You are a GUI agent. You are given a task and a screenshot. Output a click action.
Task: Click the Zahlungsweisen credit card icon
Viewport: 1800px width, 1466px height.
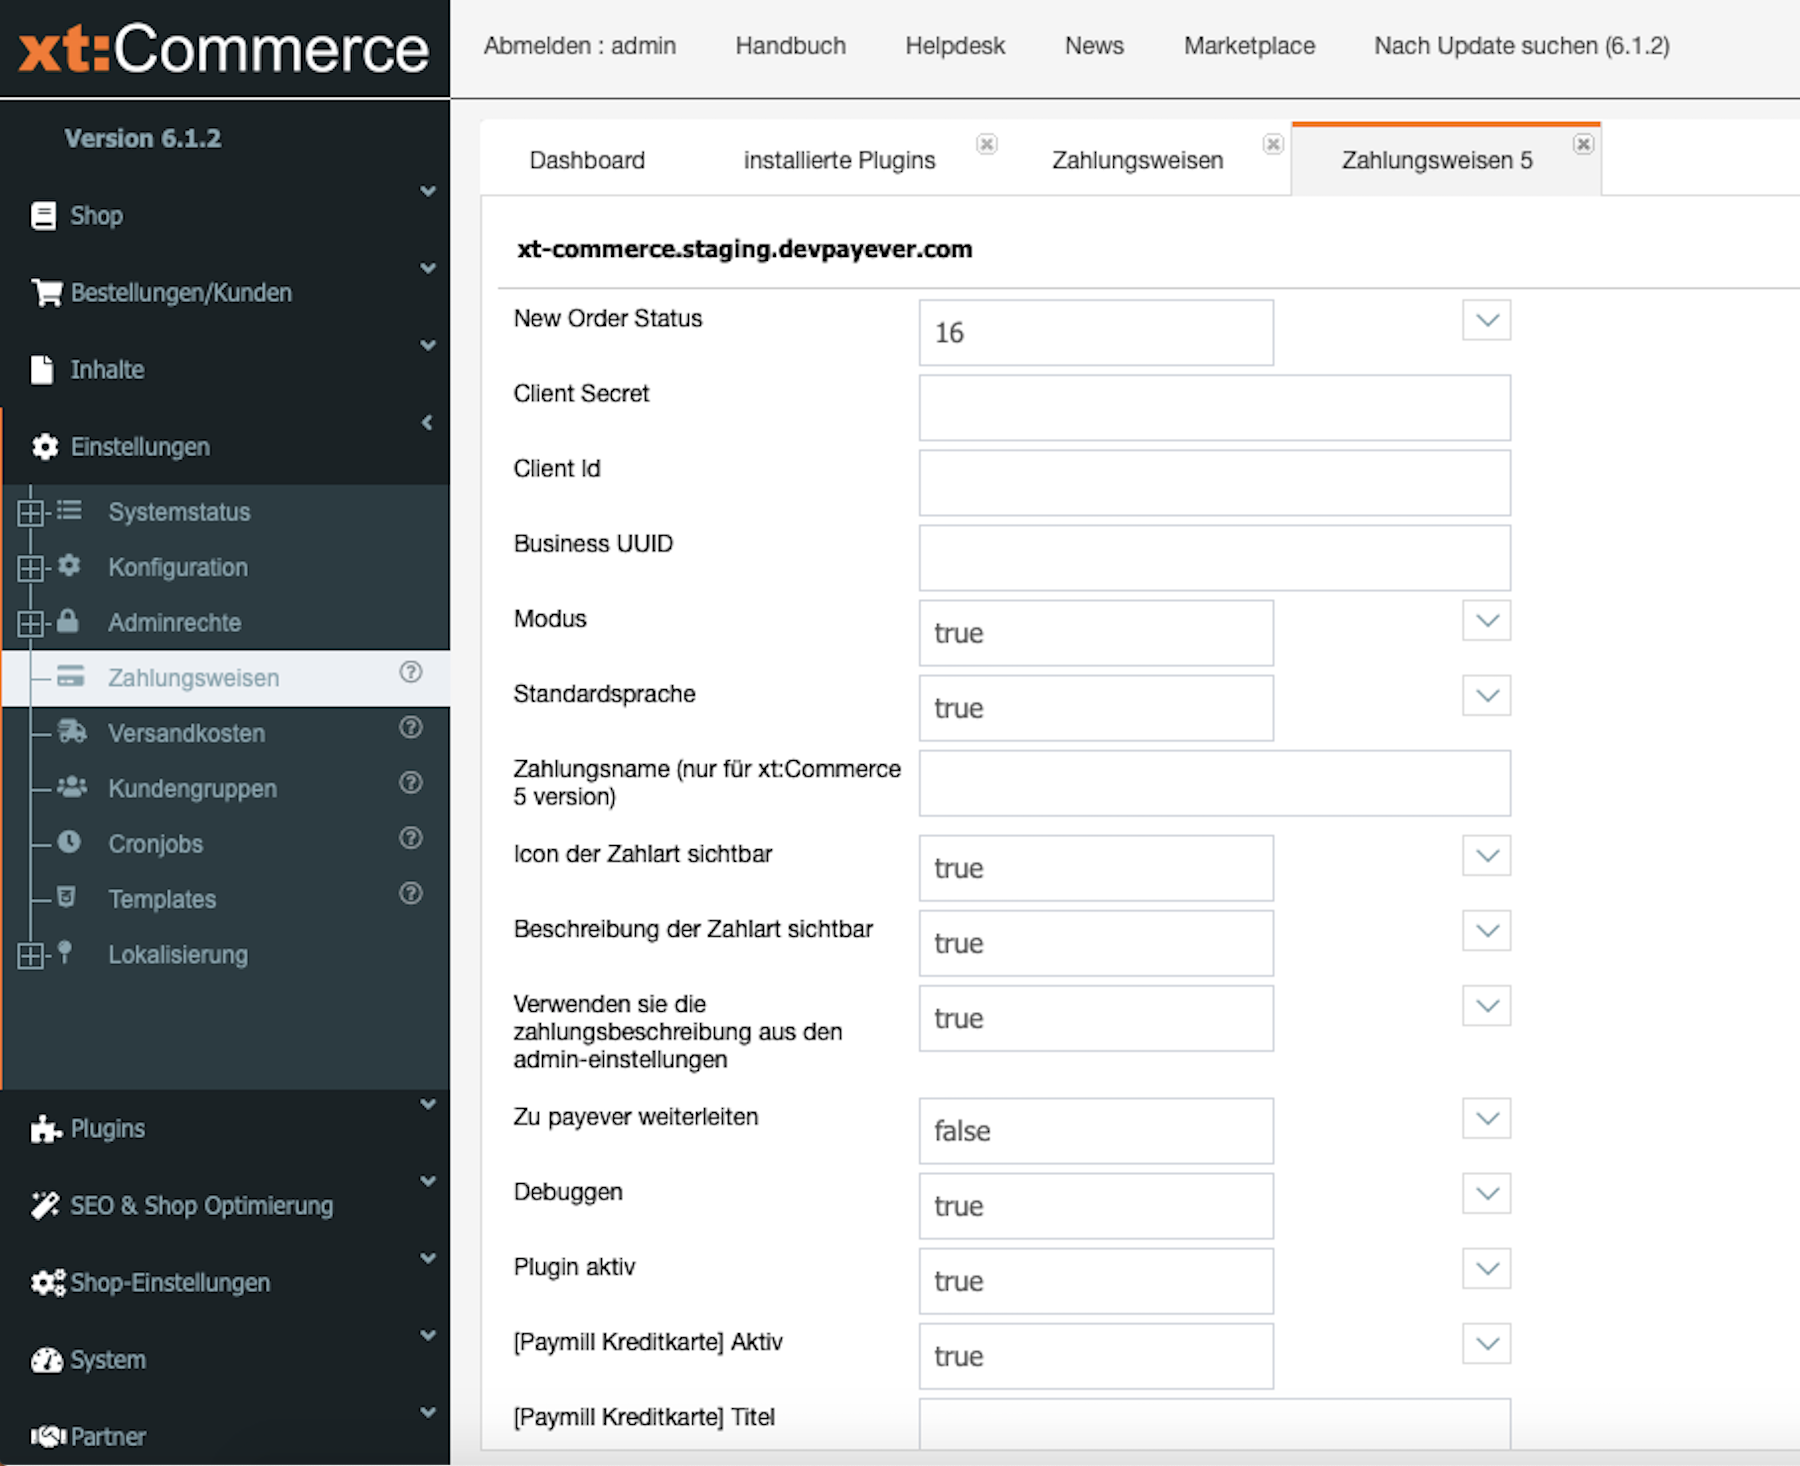(70, 677)
